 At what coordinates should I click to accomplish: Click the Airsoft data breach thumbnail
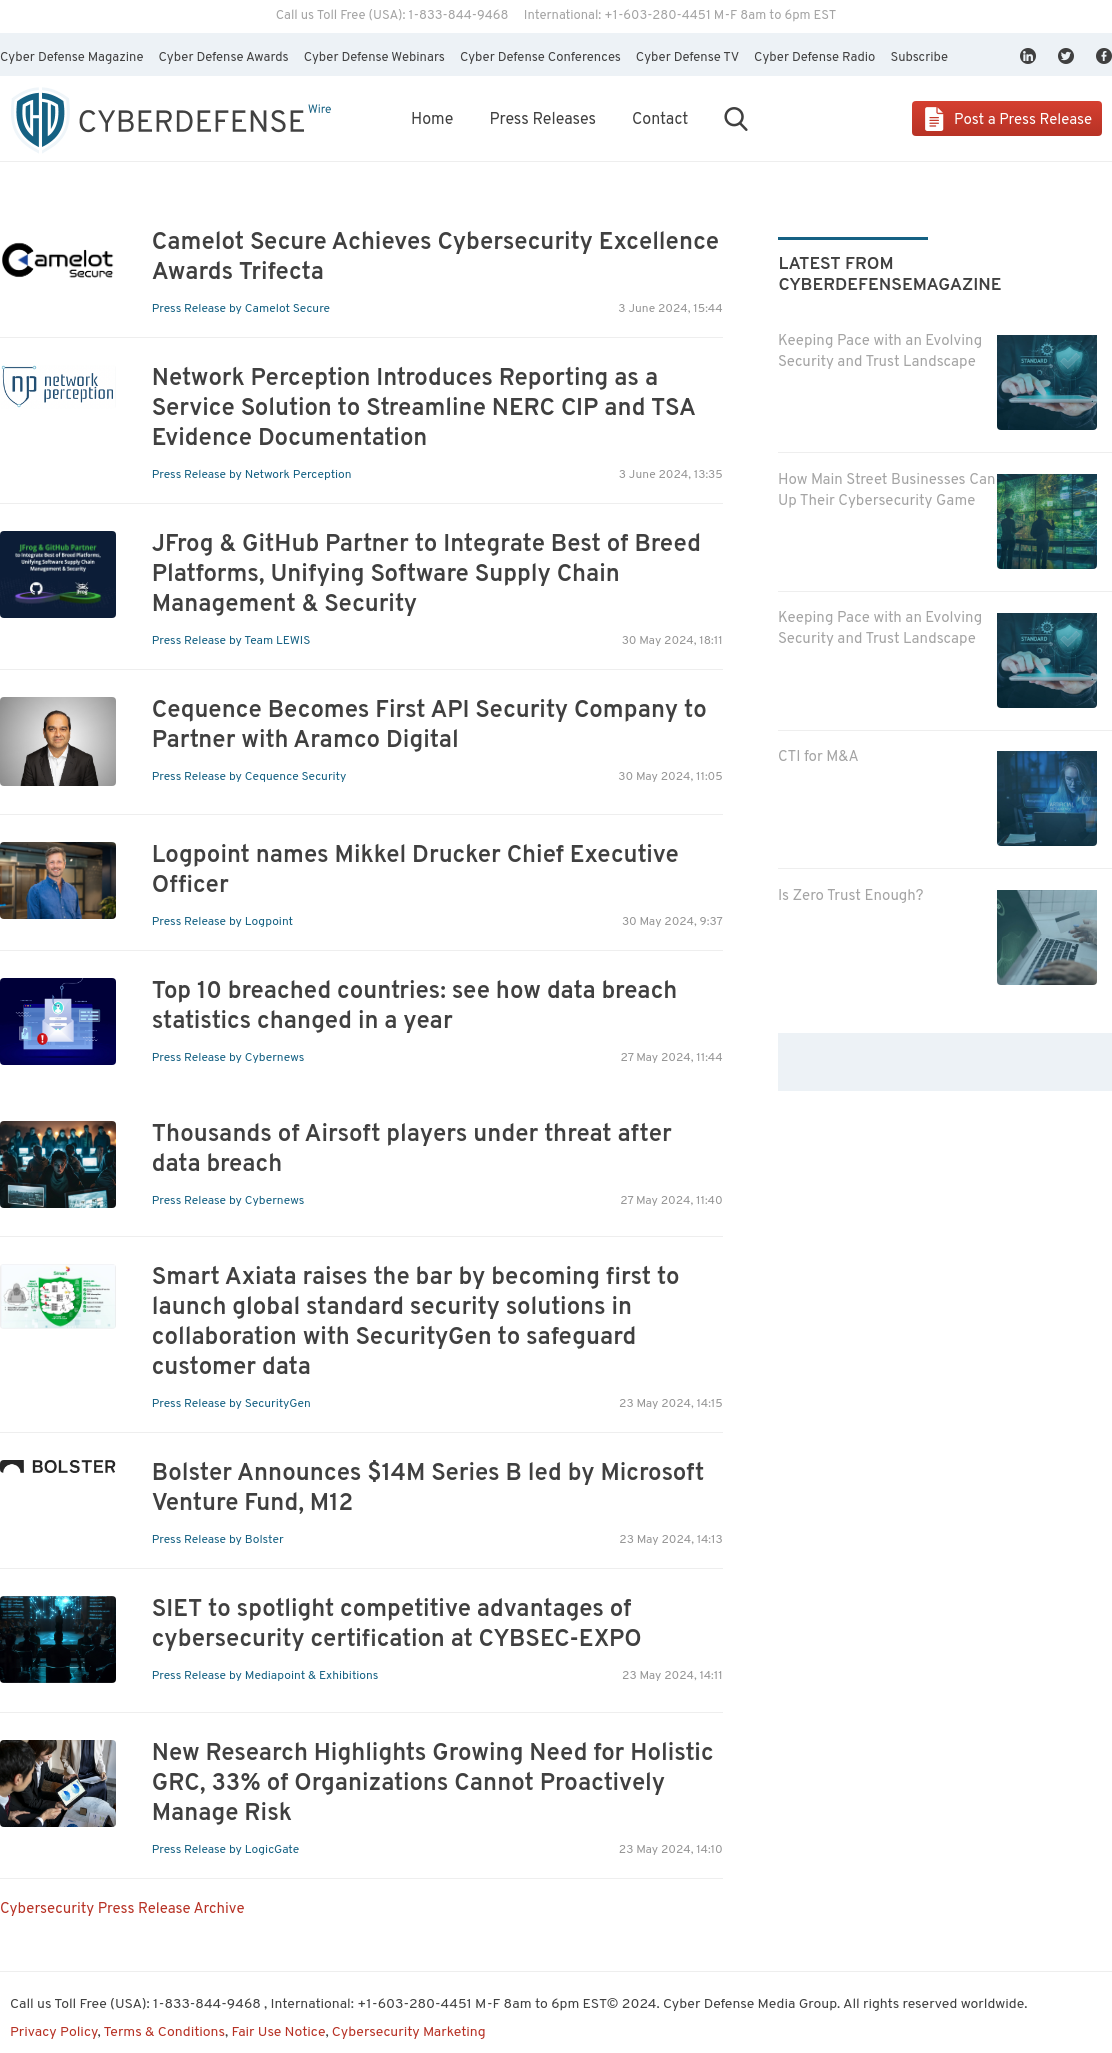pyautogui.click(x=58, y=1164)
